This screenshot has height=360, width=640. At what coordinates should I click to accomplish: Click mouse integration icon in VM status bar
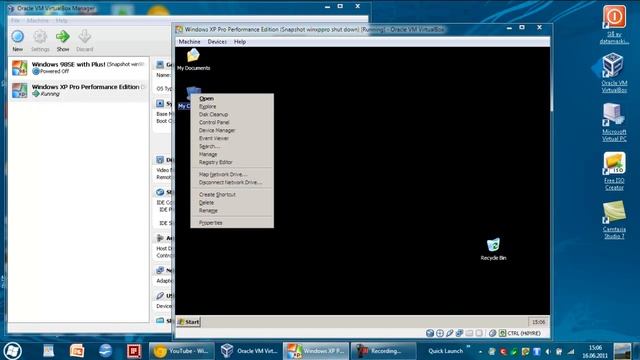pyautogui.click(x=493, y=333)
